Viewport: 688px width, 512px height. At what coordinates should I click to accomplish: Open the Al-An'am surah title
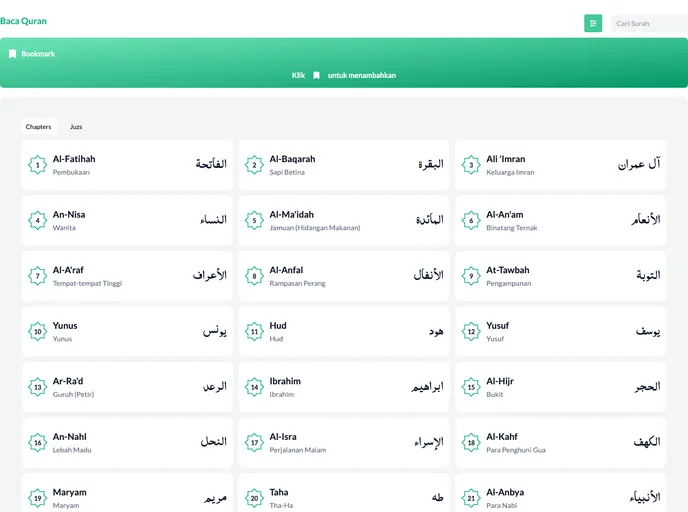pos(505,215)
